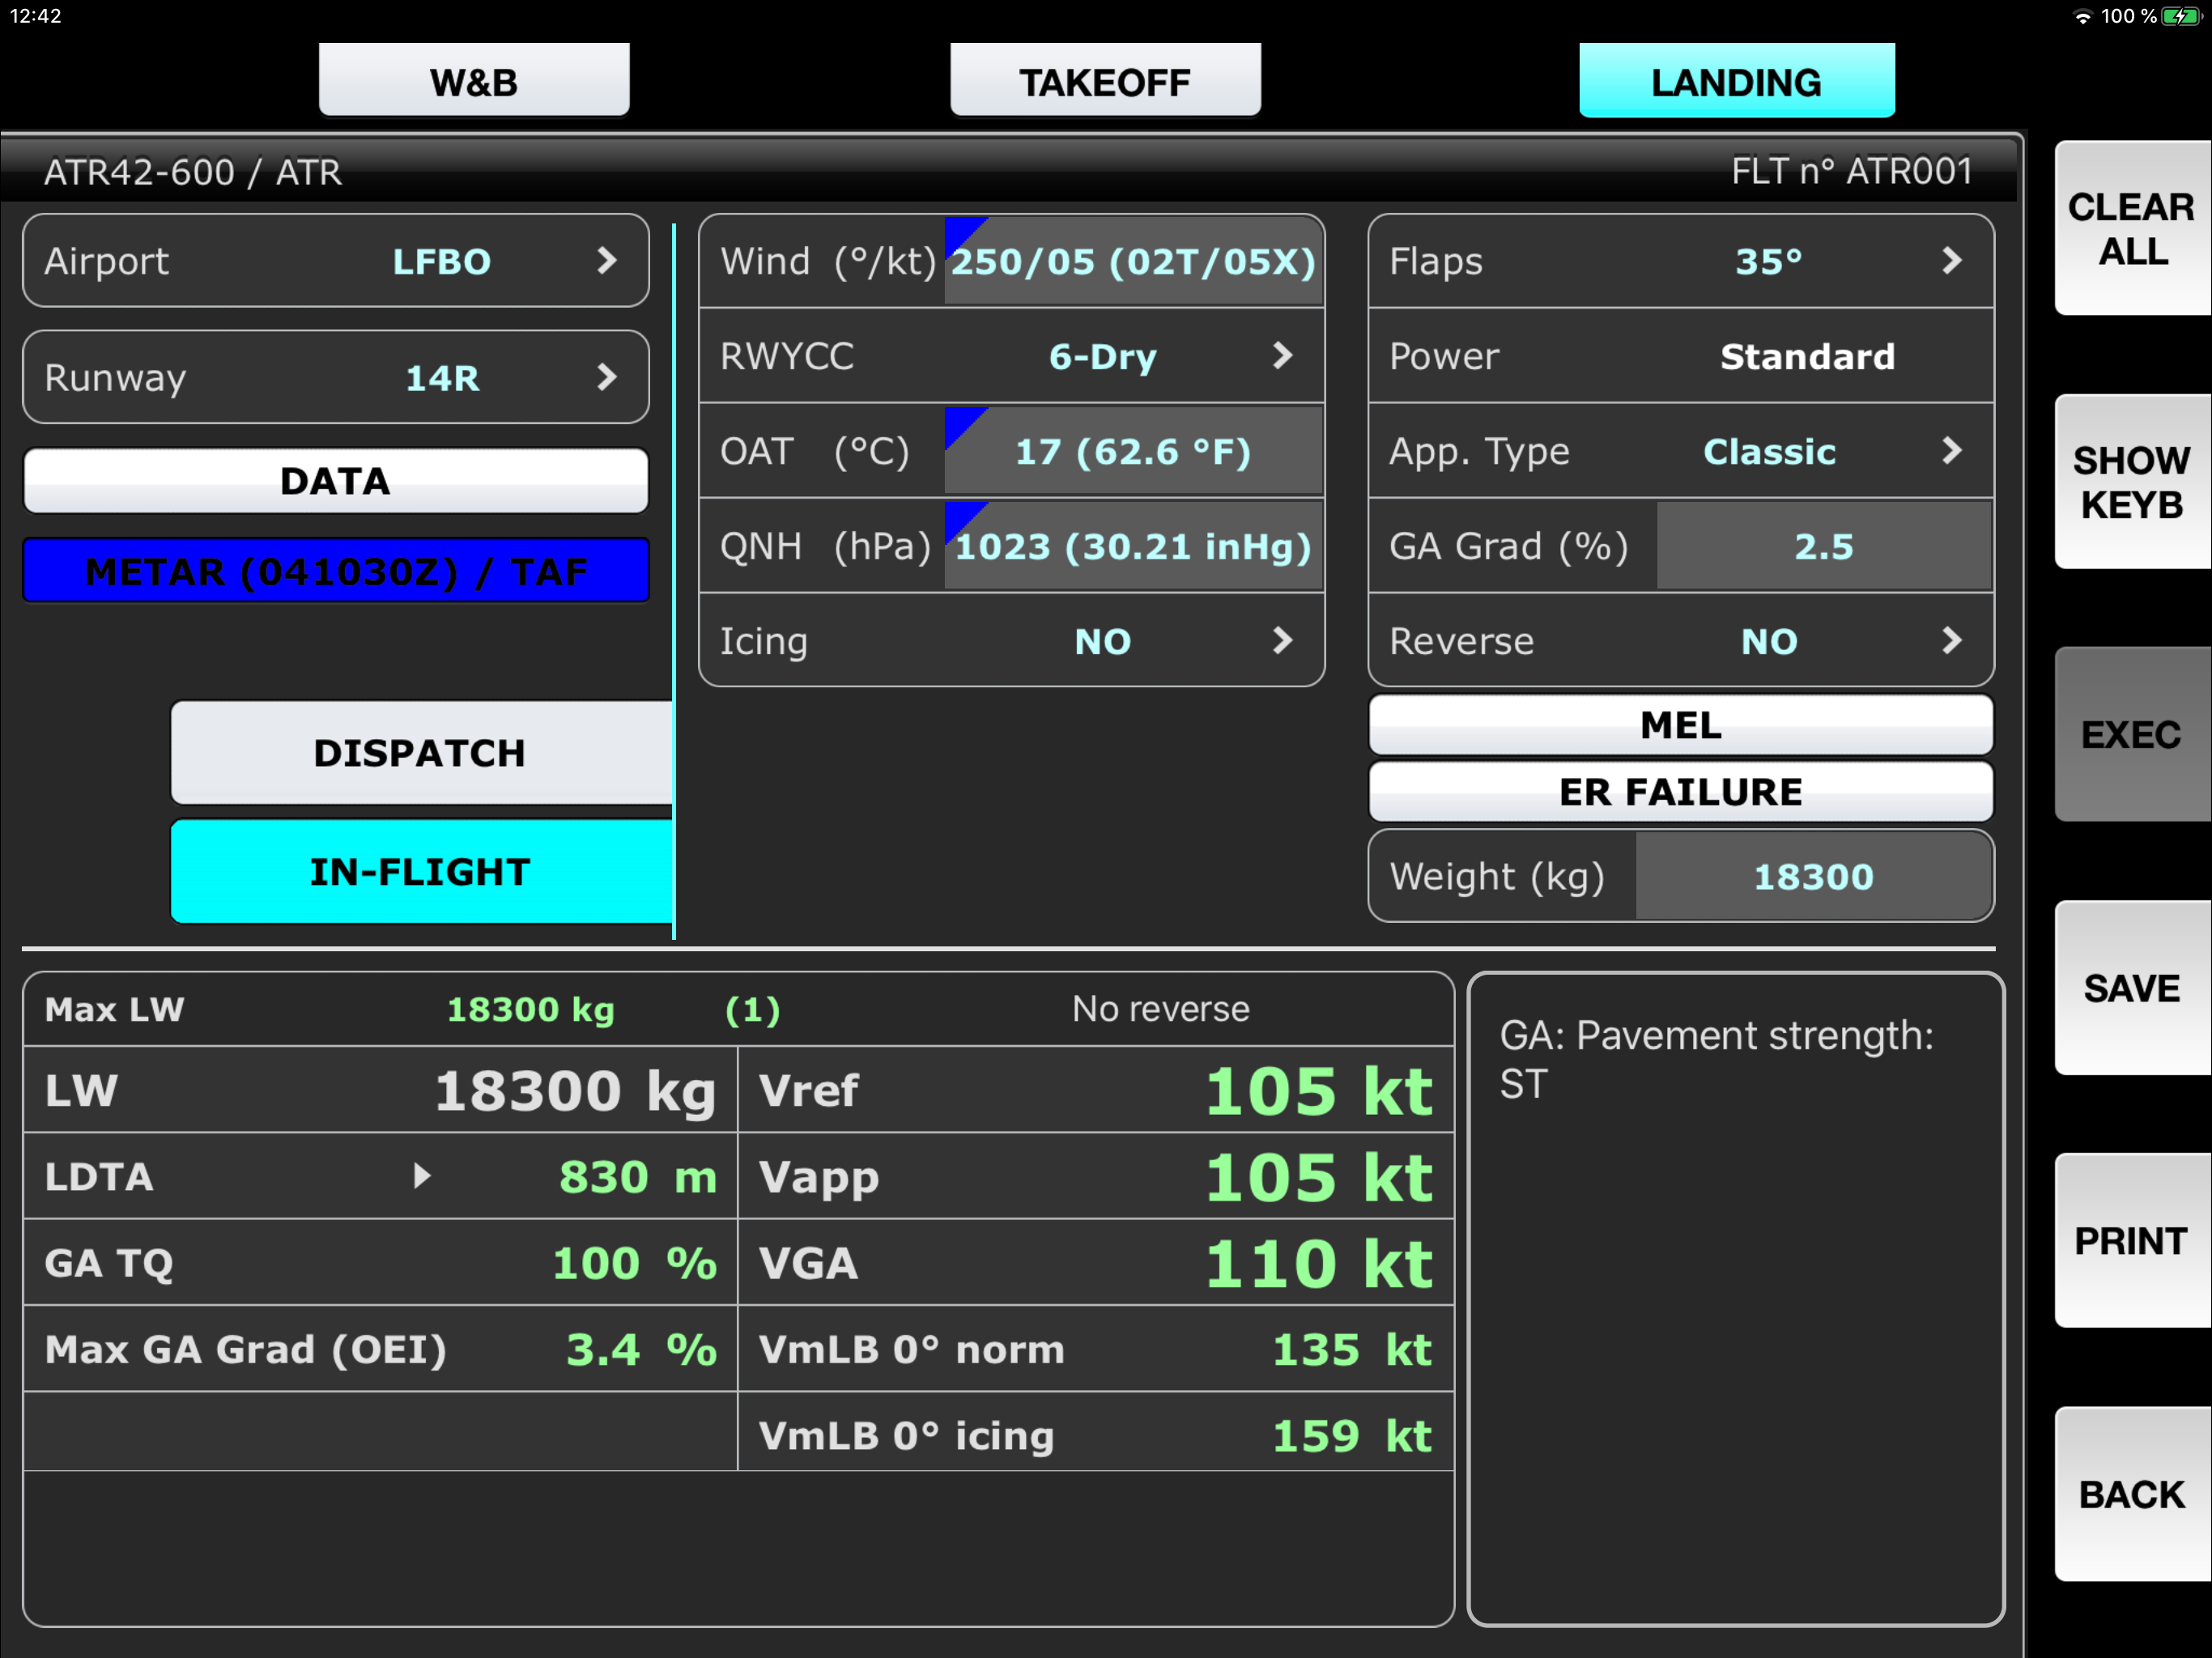Open Reverse NO options chevron

[x=1951, y=641]
